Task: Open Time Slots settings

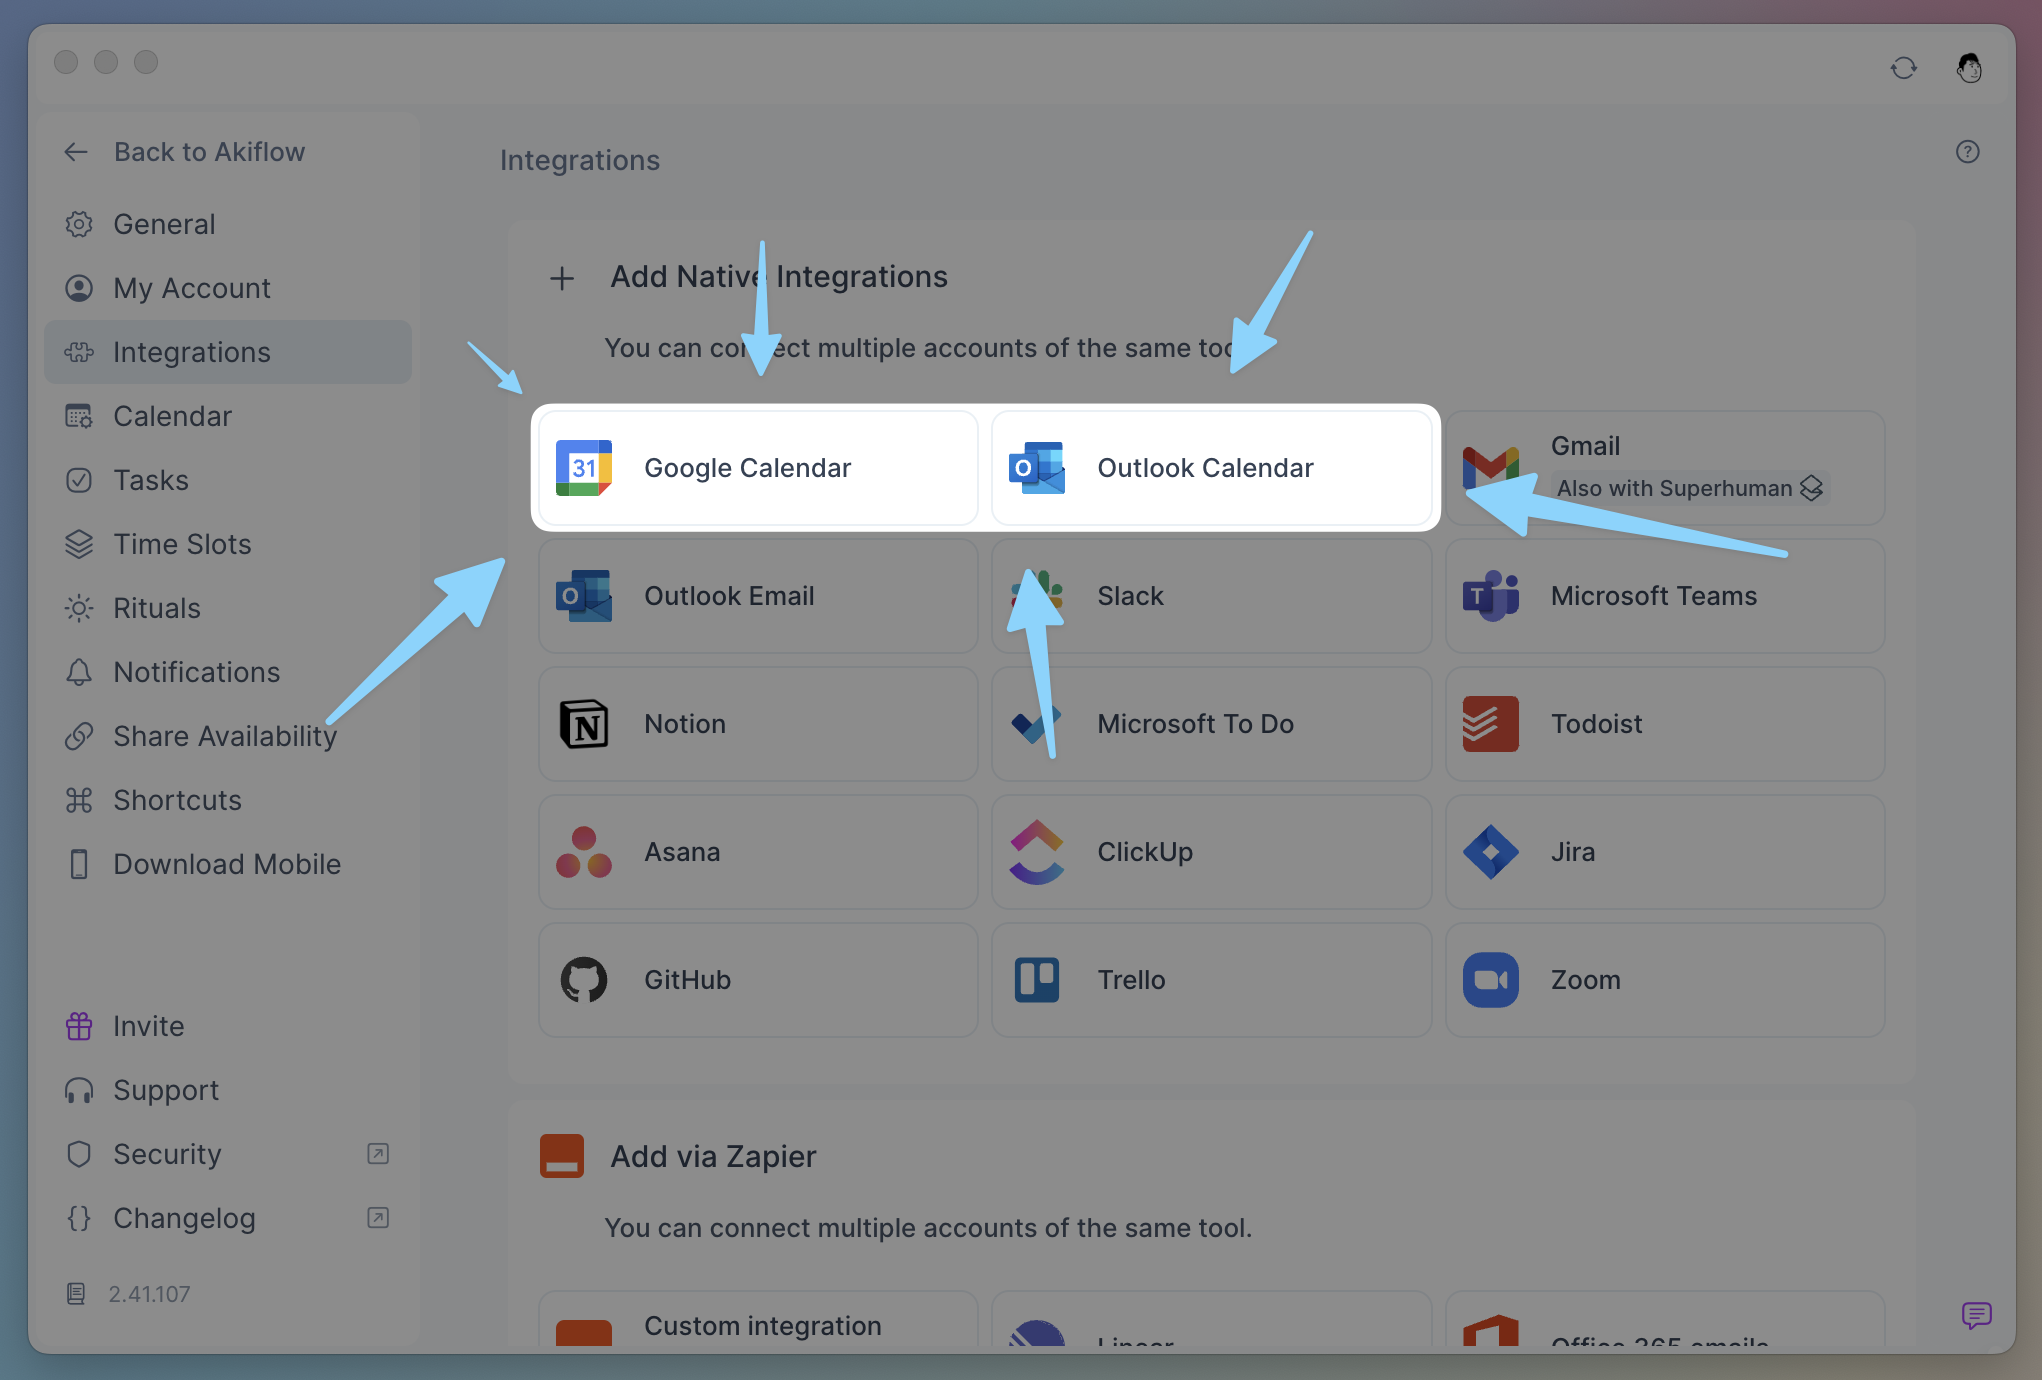Action: [228, 544]
